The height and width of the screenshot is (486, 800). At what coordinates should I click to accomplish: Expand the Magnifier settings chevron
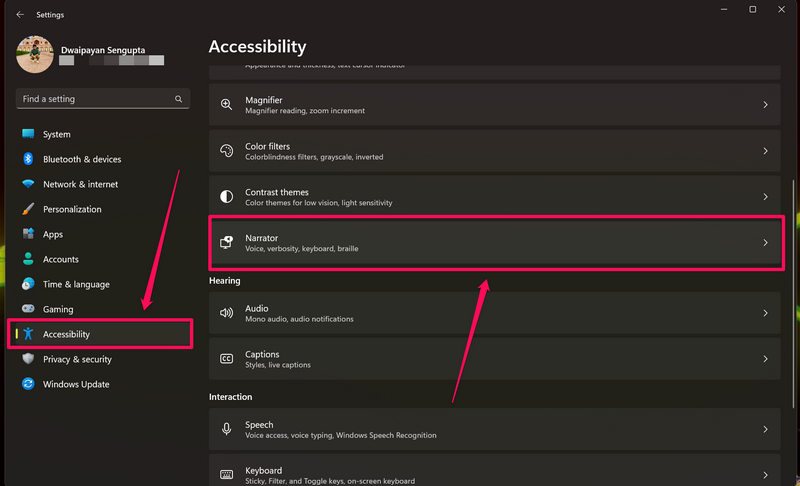coord(765,105)
